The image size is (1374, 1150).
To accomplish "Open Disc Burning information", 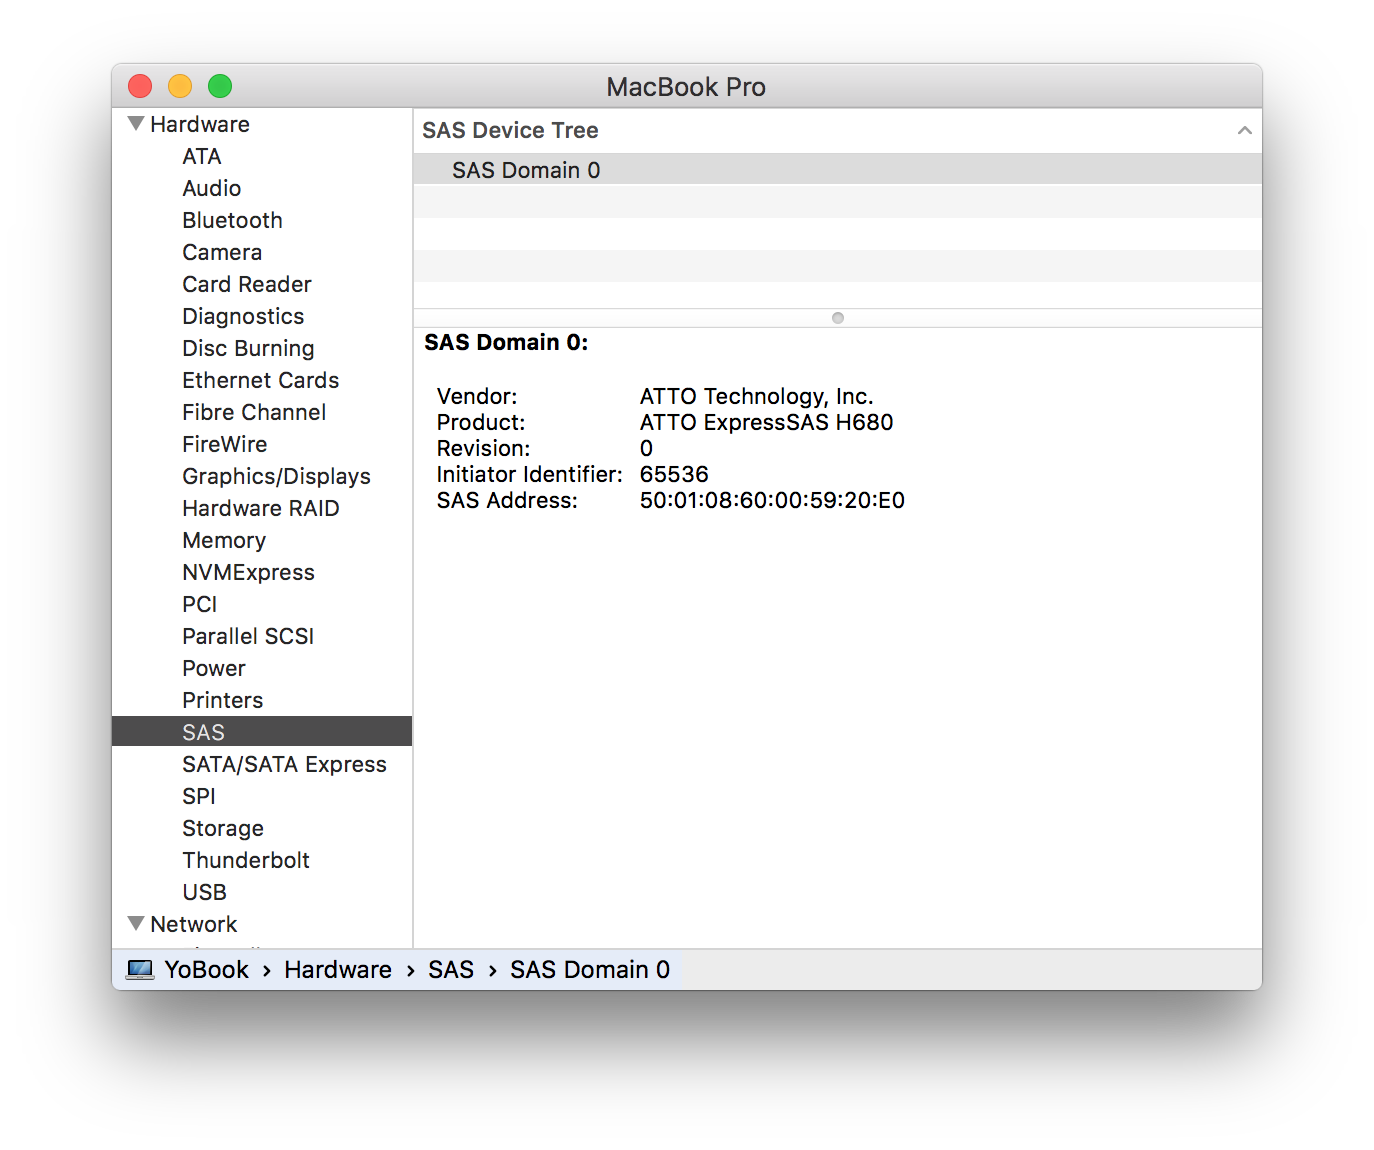I will tap(248, 349).
